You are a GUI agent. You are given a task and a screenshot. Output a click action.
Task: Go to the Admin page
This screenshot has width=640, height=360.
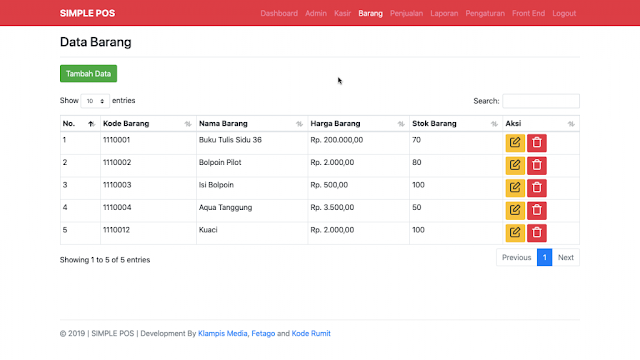316,13
